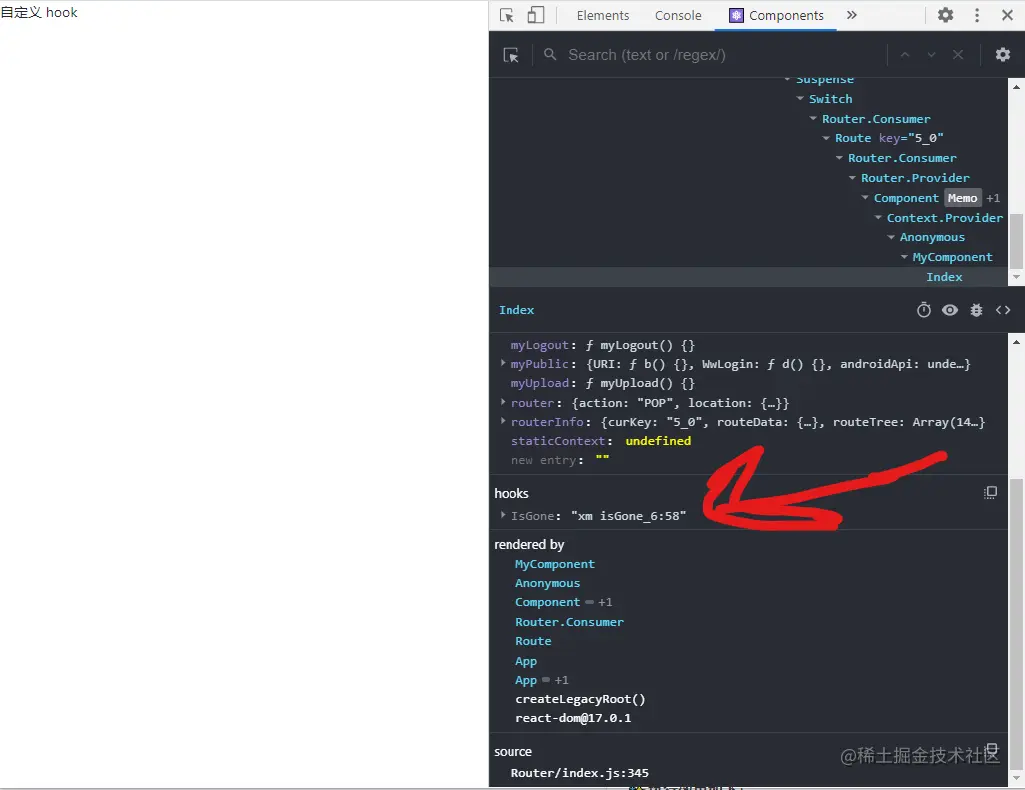Open Anonymous in rendered by list
Image resolution: width=1025 pixels, height=790 pixels.
[547, 583]
